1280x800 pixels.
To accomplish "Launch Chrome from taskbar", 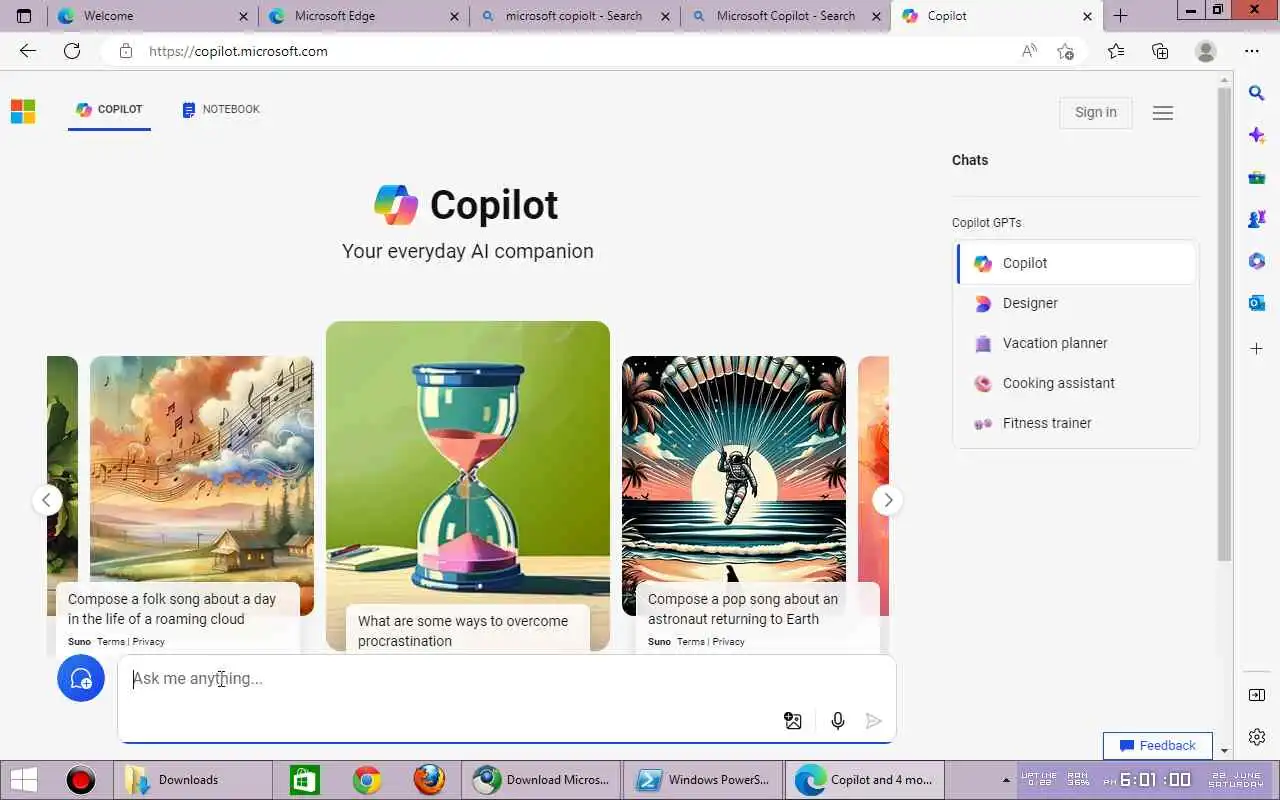I will (367, 780).
